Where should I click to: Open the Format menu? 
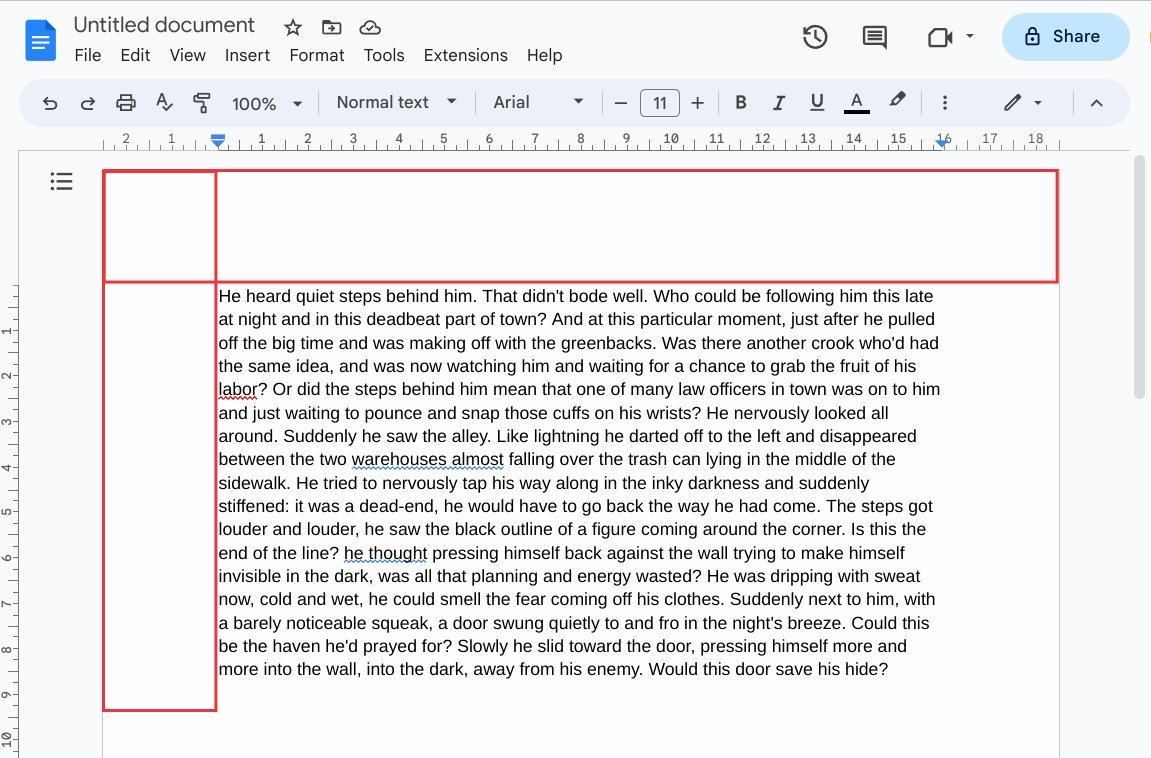[316, 56]
